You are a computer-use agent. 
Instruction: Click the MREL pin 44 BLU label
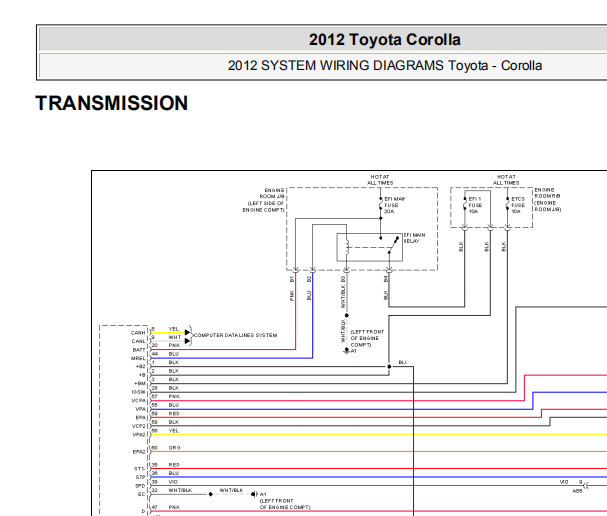pyautogui.click(x=165, y=354)
